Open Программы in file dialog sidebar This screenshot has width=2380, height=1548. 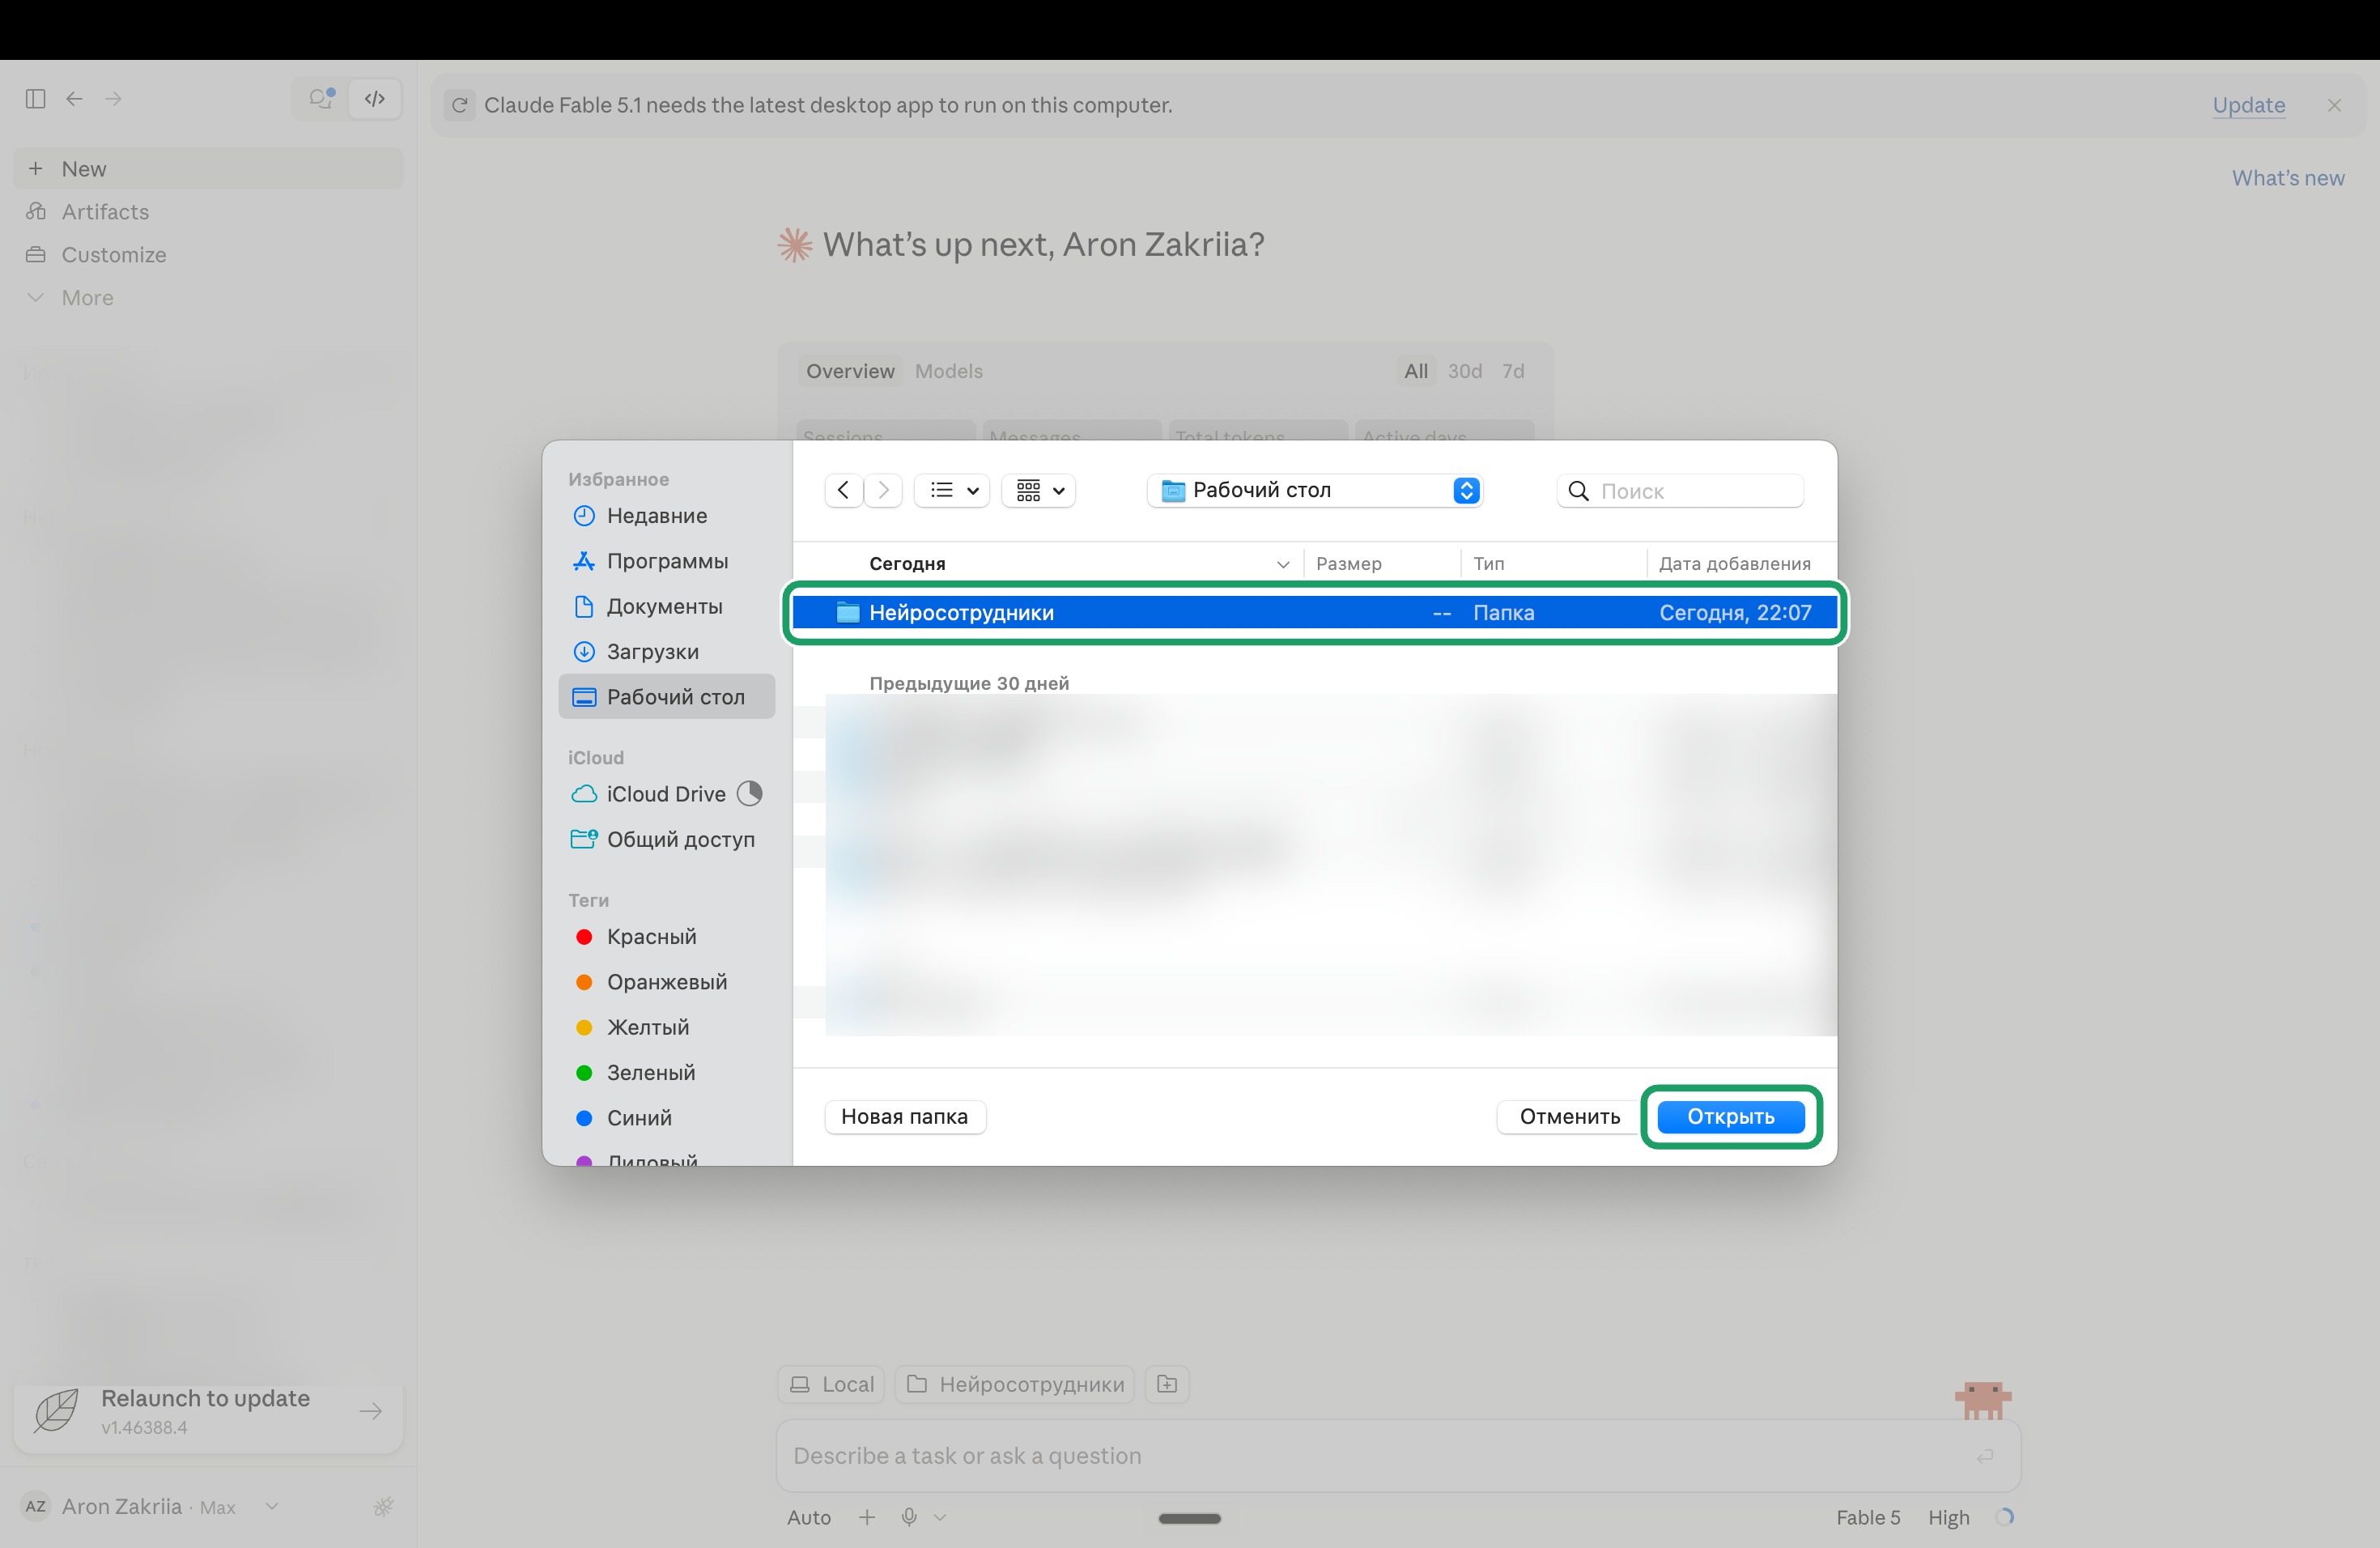tap(666, 561)
